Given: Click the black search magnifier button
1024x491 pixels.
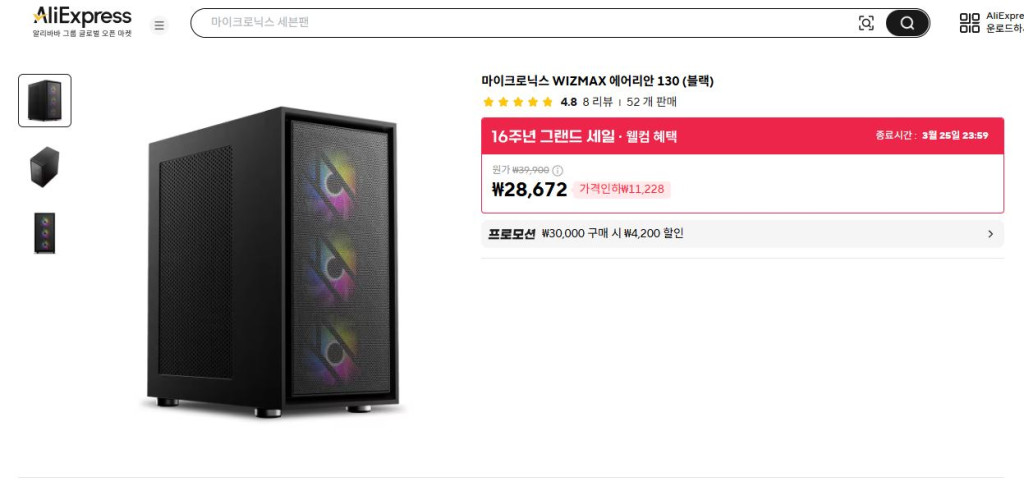Looking at the screenshot, I should [x=907, y=24].
